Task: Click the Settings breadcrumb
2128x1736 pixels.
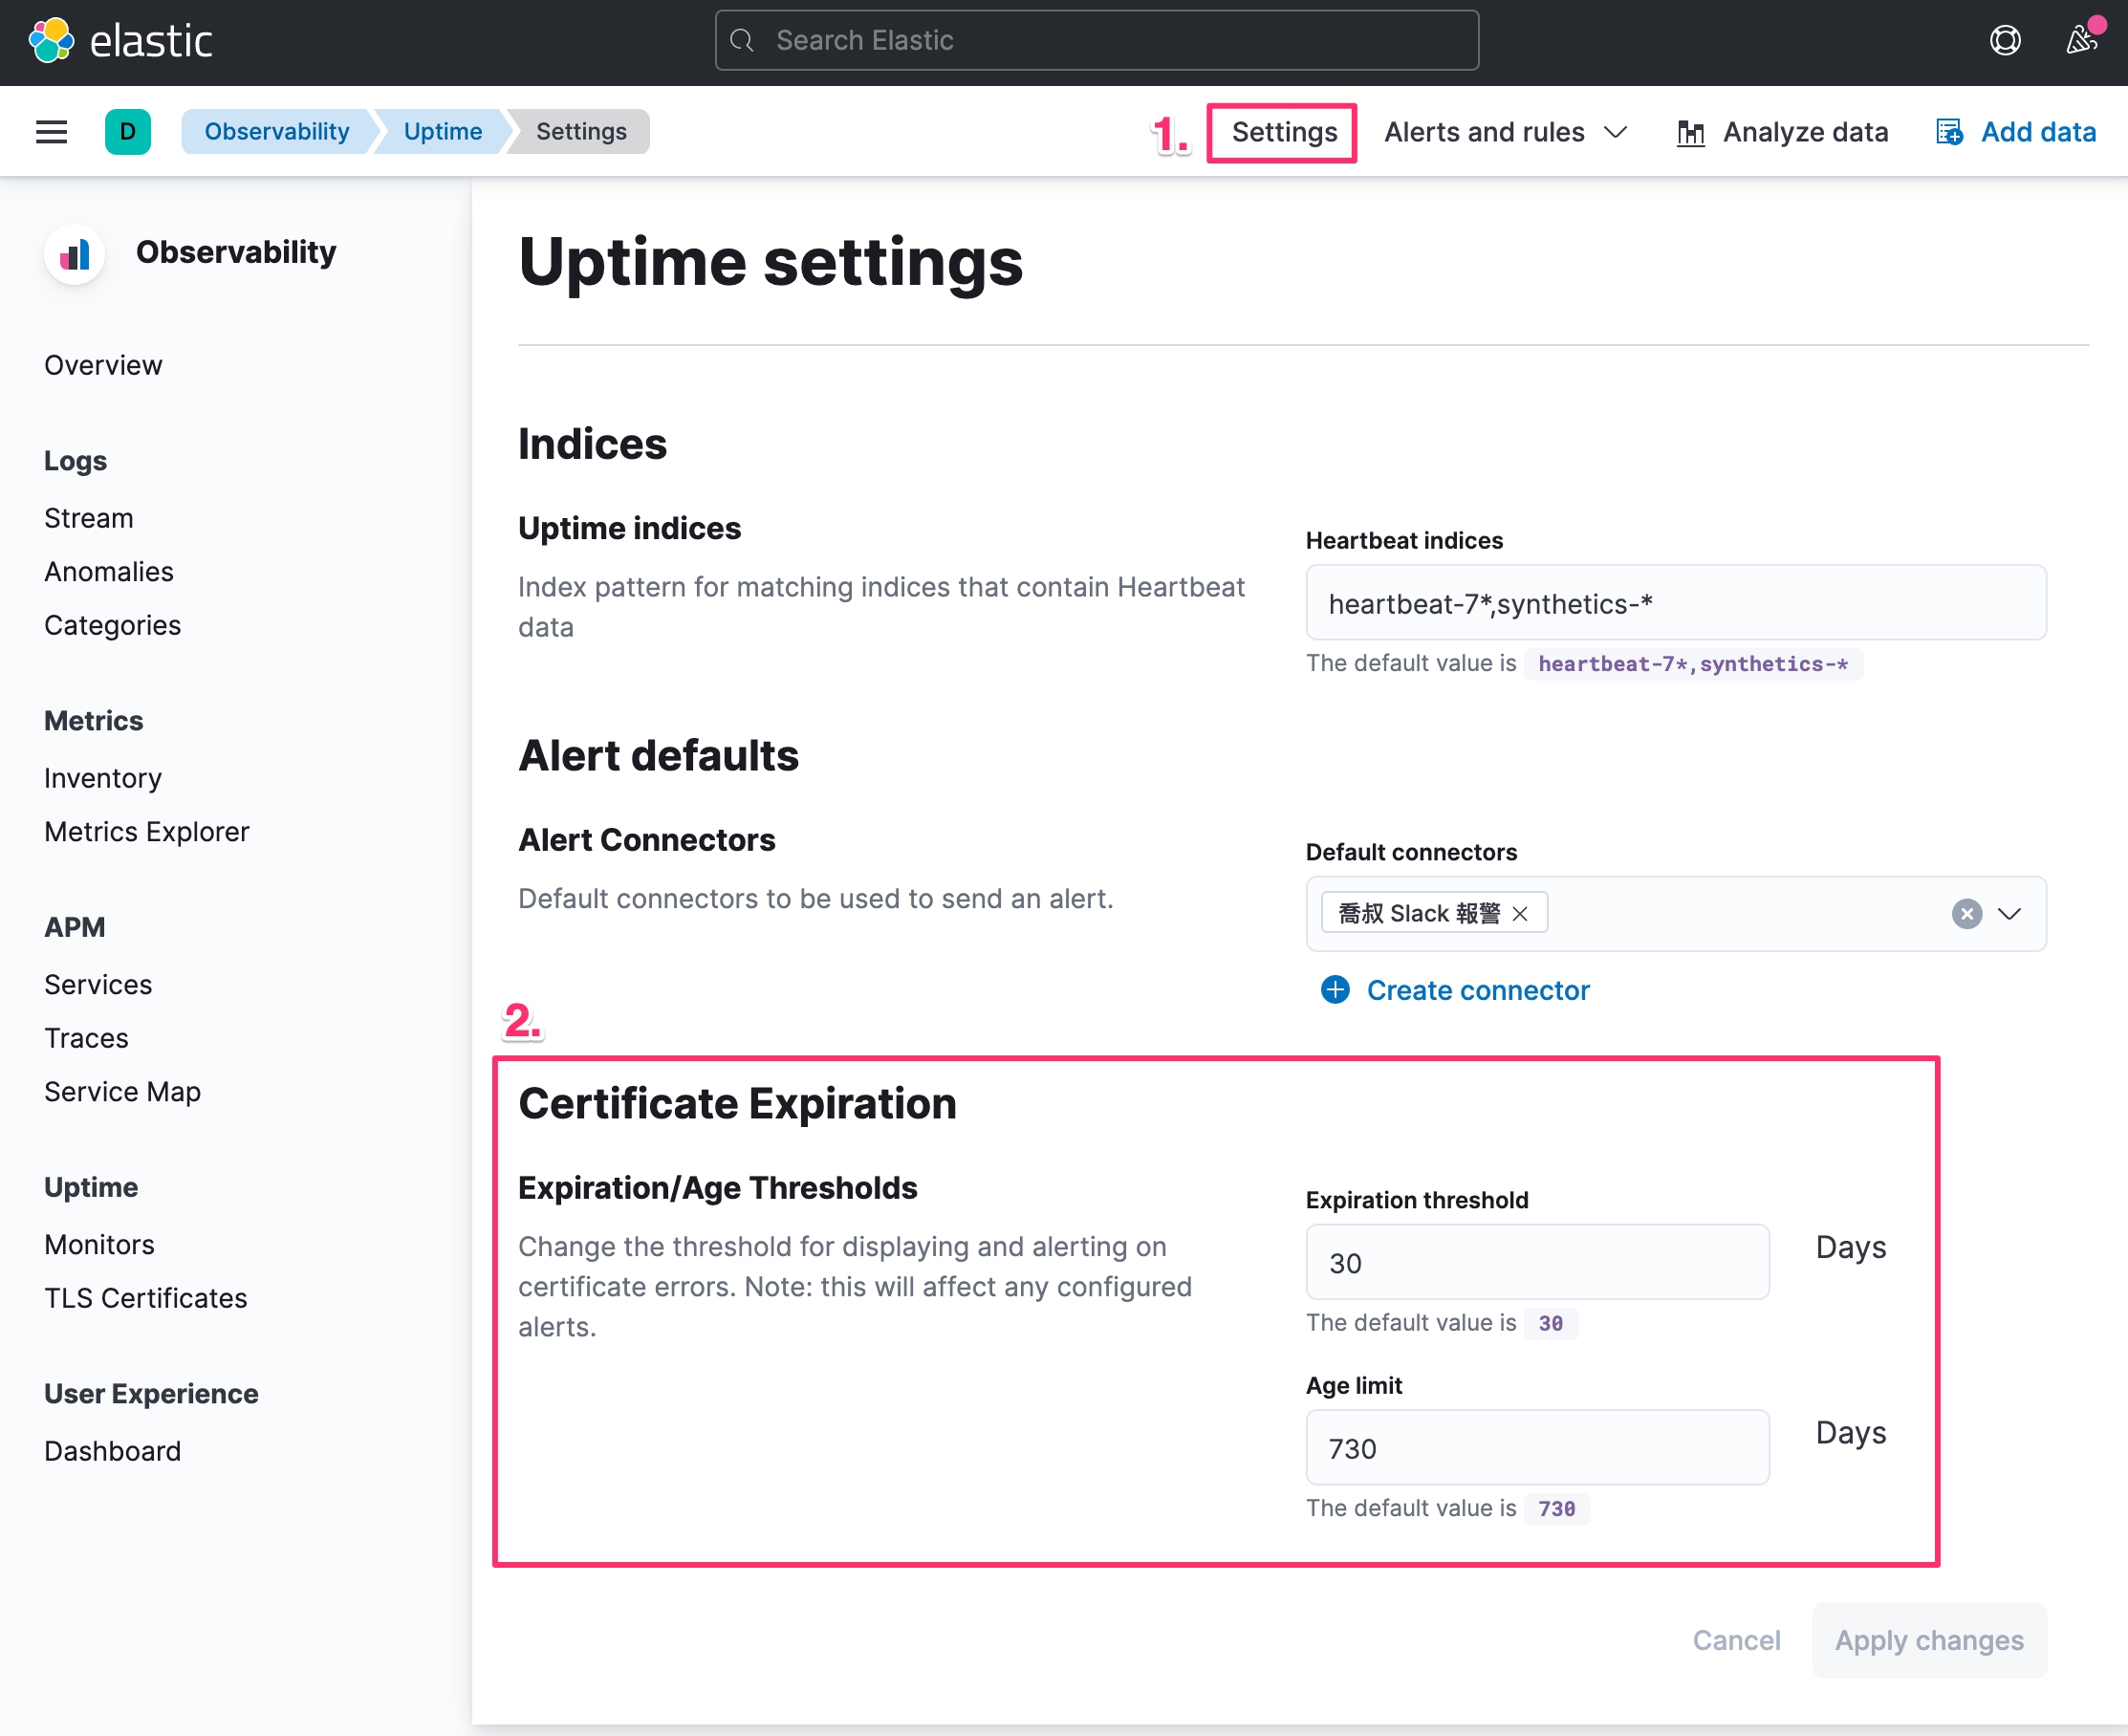Action: [x=581, y=132]
